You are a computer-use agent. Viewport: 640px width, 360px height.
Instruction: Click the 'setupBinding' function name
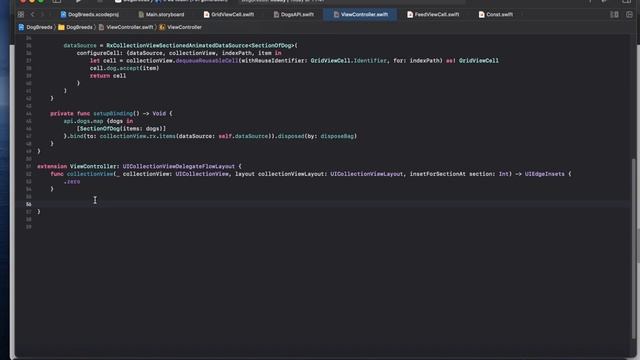tap(113, 113)
